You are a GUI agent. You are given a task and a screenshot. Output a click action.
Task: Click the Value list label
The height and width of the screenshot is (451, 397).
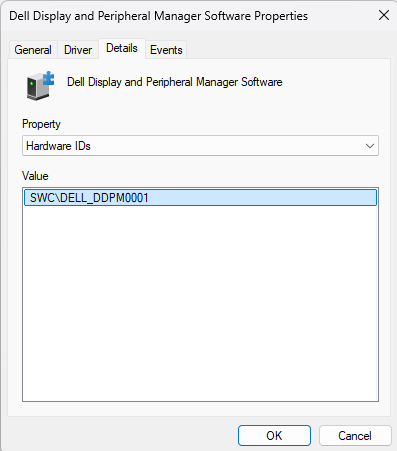(35, 176)
